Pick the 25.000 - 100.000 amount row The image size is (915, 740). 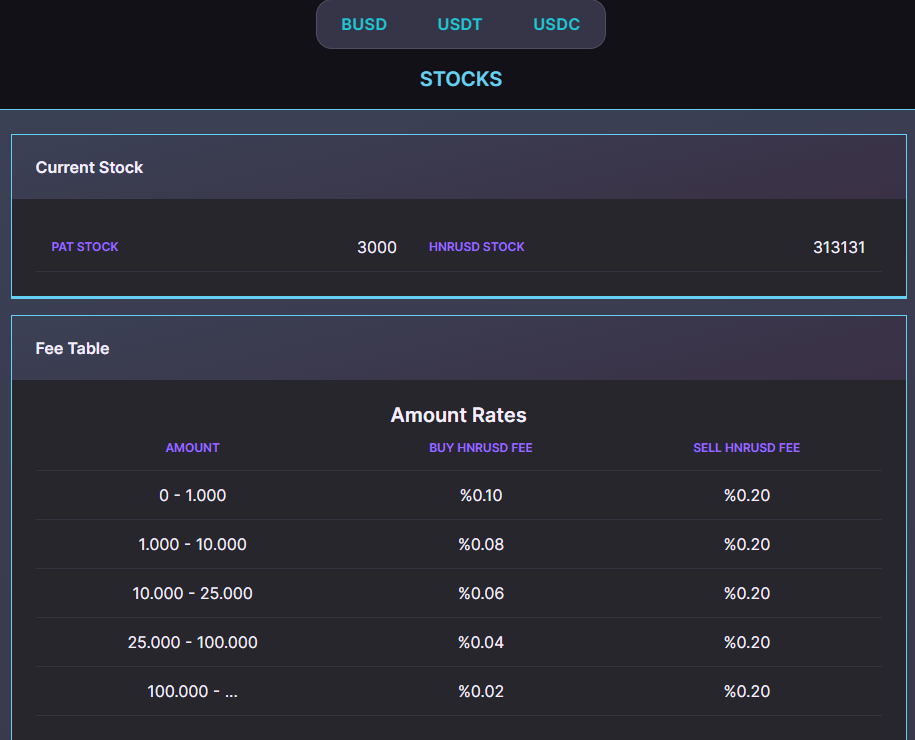click(192, 642)
